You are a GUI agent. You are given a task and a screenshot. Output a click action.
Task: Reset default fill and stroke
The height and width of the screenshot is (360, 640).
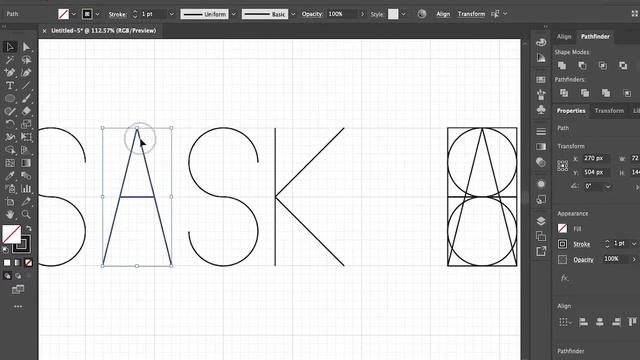[5, 249]
